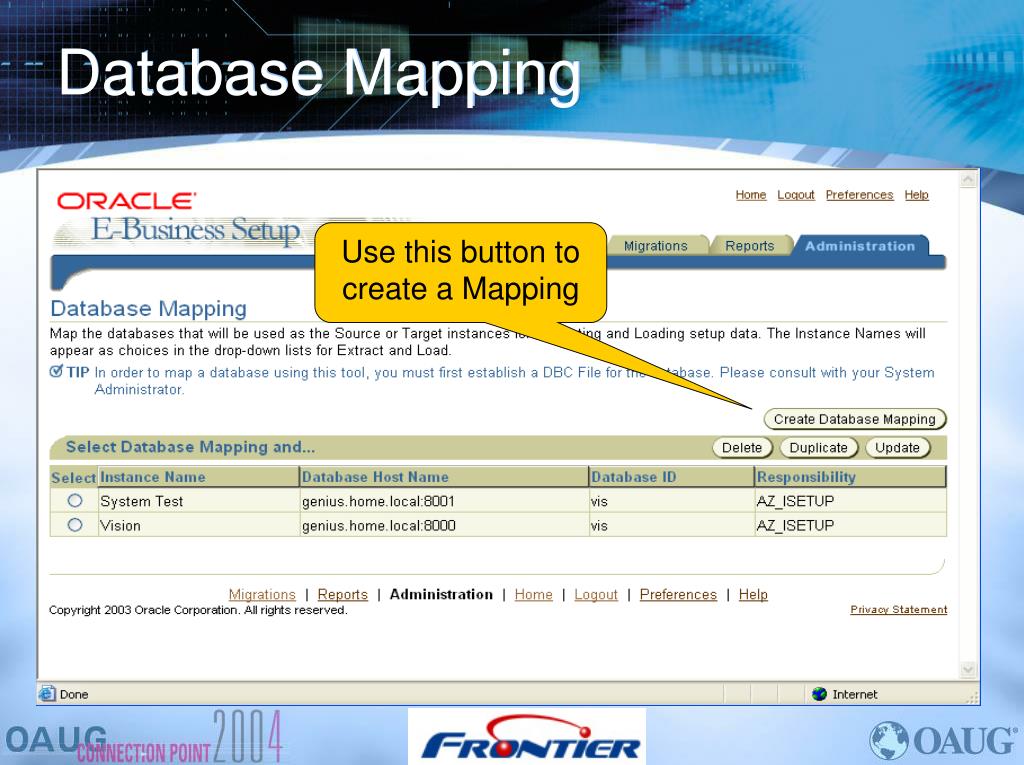Click the page icon beside Done

(x=48, y=694)
